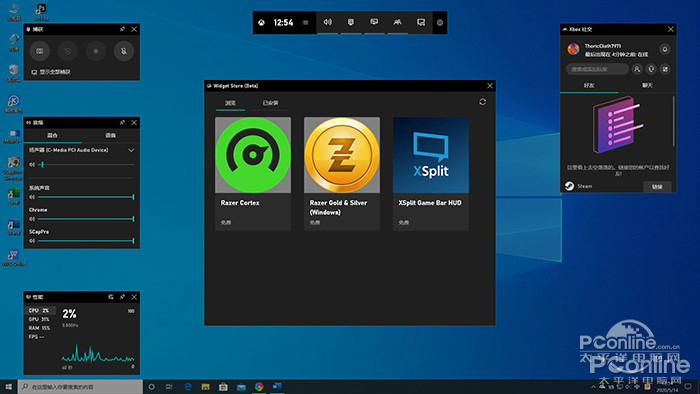Open the Game Bar widget menu icon
This screenshot has height=394, width=700.
(x=305, y=23)
